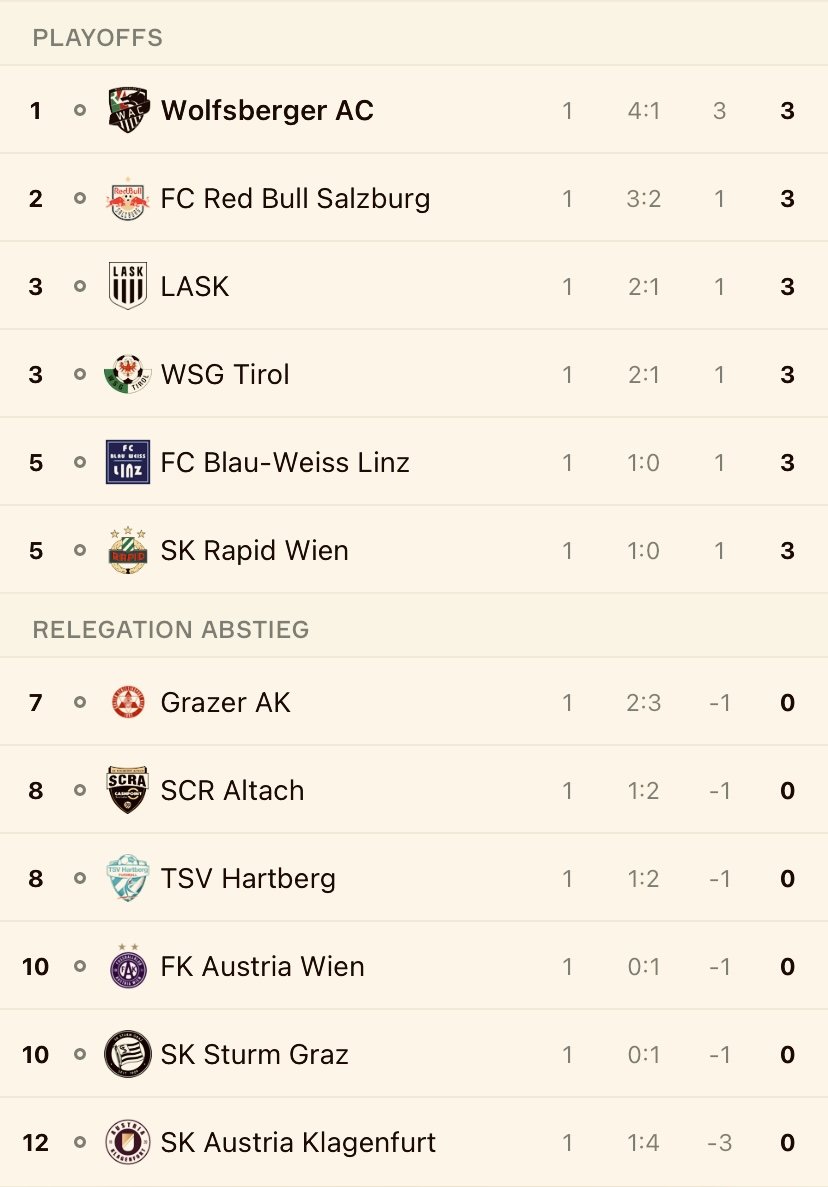Select the SK Sturm Graz badge
This screenshot has height=1187, width=828.
point(128,1054)
